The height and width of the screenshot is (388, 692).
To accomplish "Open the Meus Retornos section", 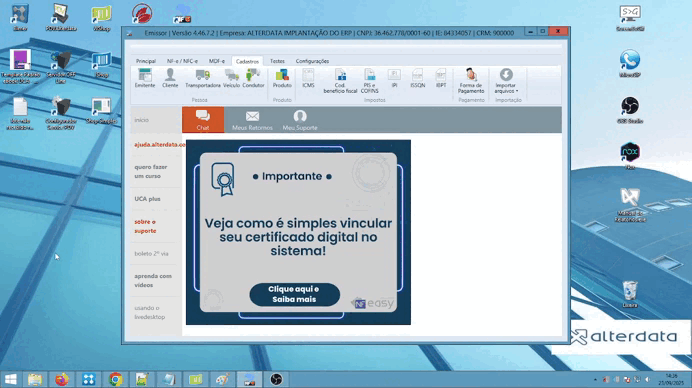I will coord(252,120).
